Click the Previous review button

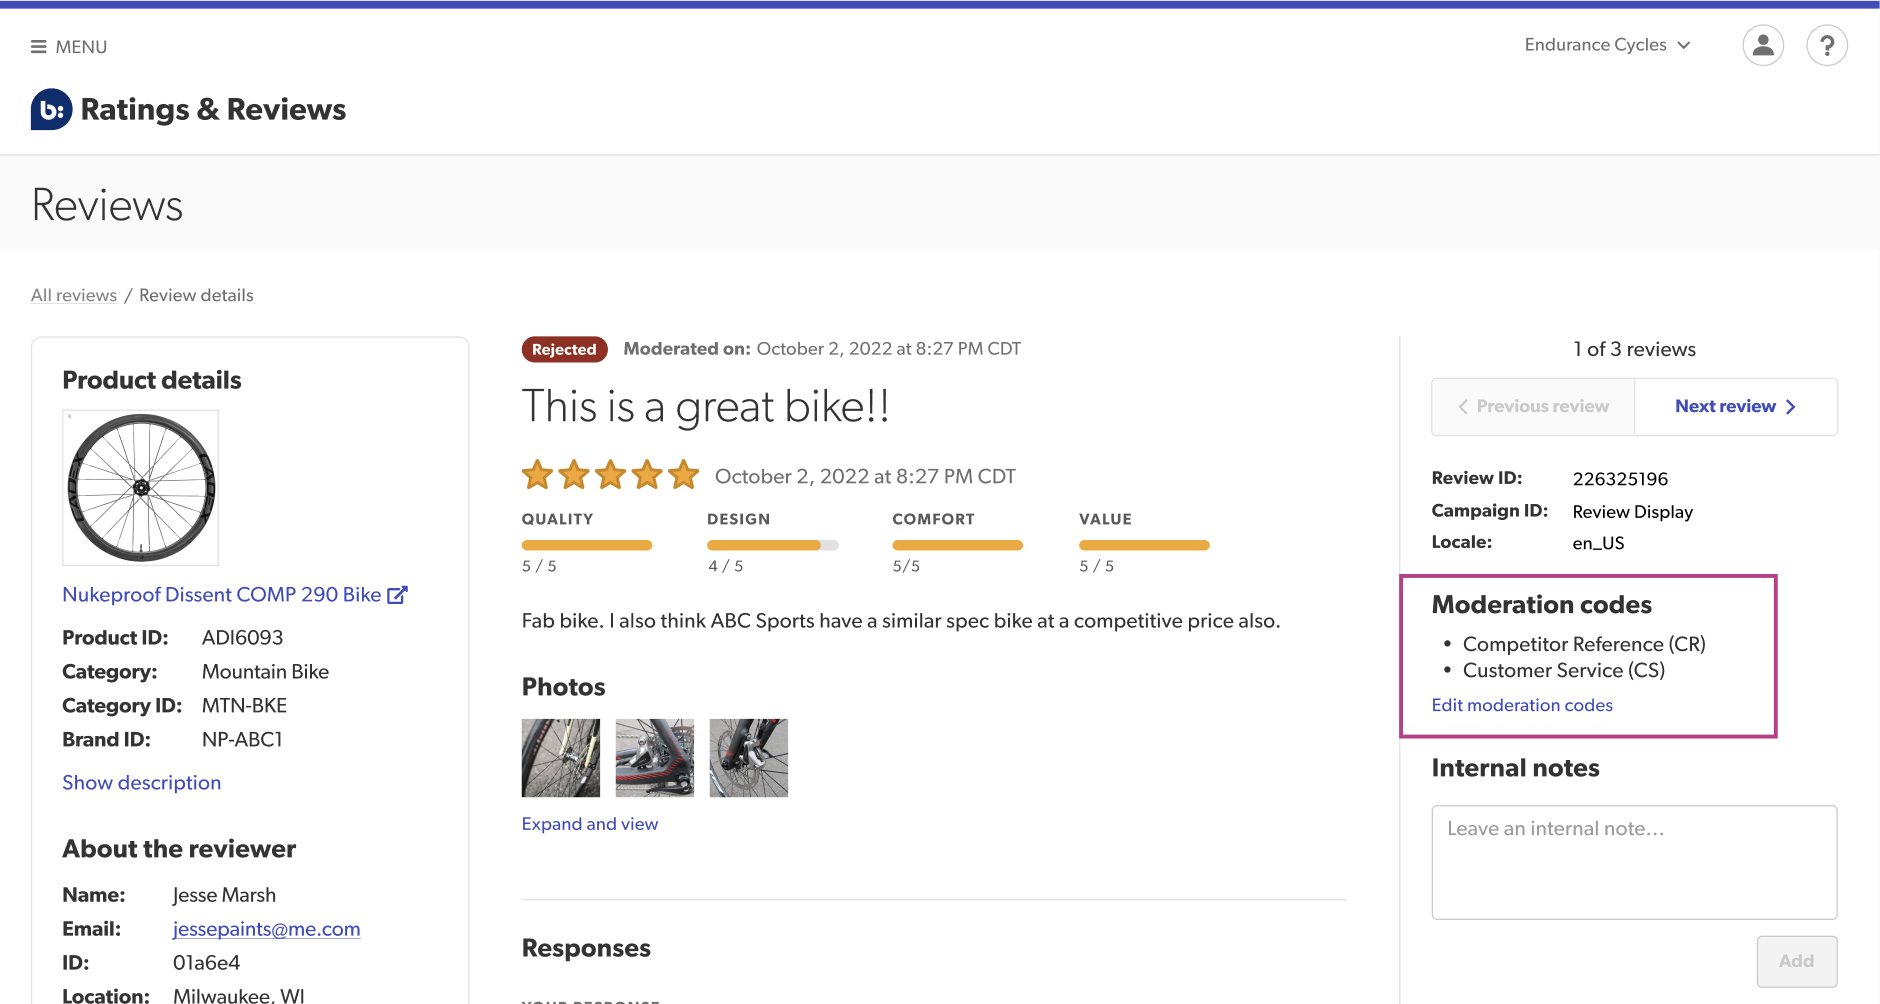pos(1533,407)
